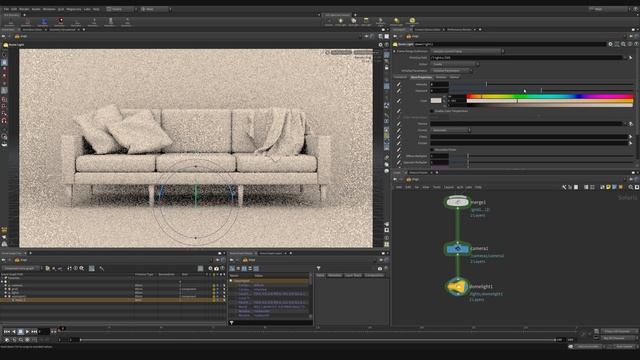Click the Intensity slider track
640x360 pixels.
click(541, 84)
